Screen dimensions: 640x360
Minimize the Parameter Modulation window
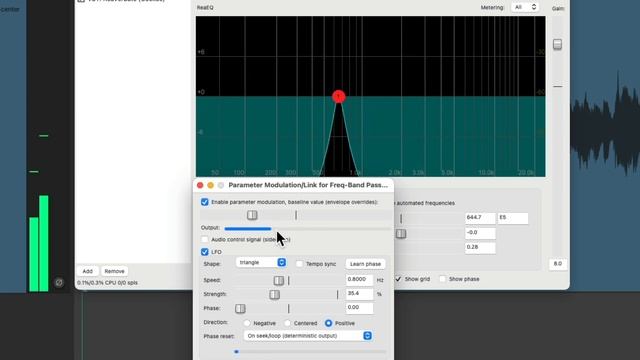tap(210, 185)
